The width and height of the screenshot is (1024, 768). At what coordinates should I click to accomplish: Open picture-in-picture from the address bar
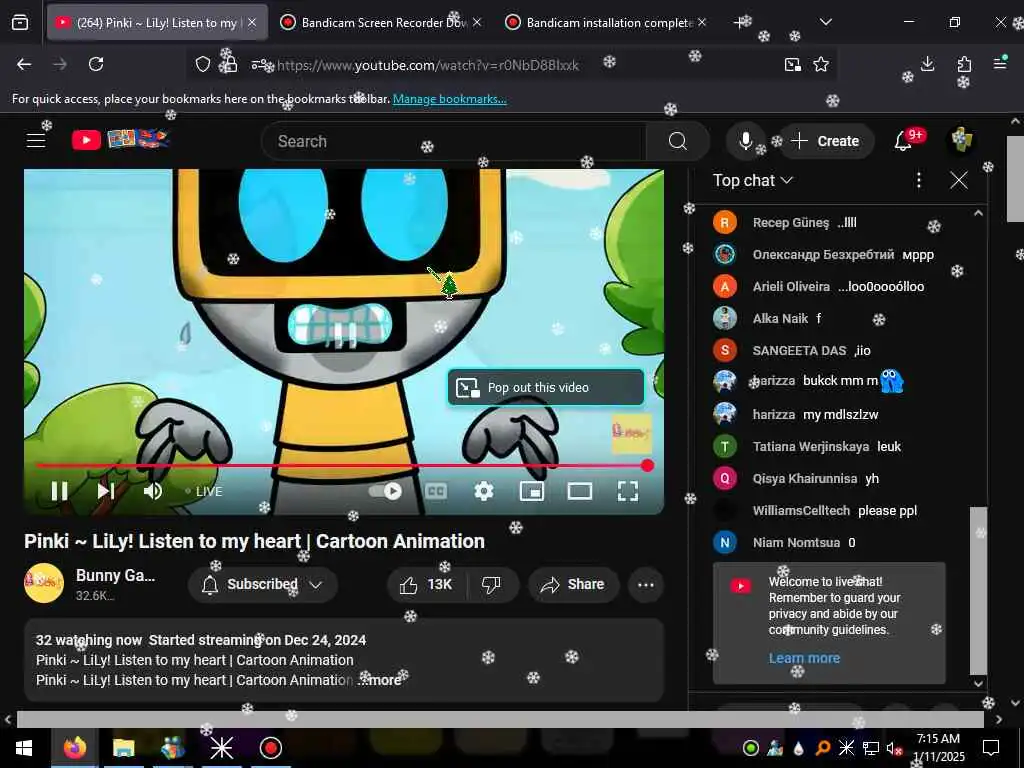click(x=792, y=64)
